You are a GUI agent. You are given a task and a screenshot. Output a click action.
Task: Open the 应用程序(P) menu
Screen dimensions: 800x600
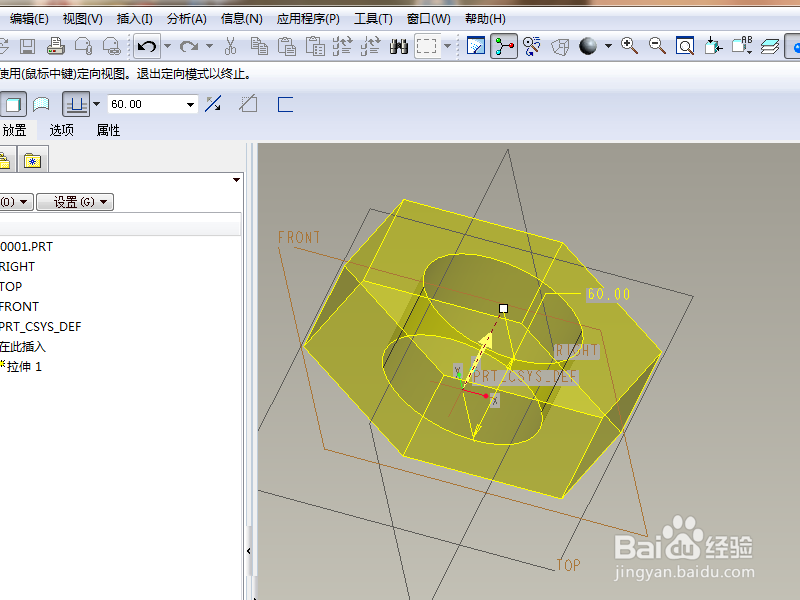pos(308,19)
